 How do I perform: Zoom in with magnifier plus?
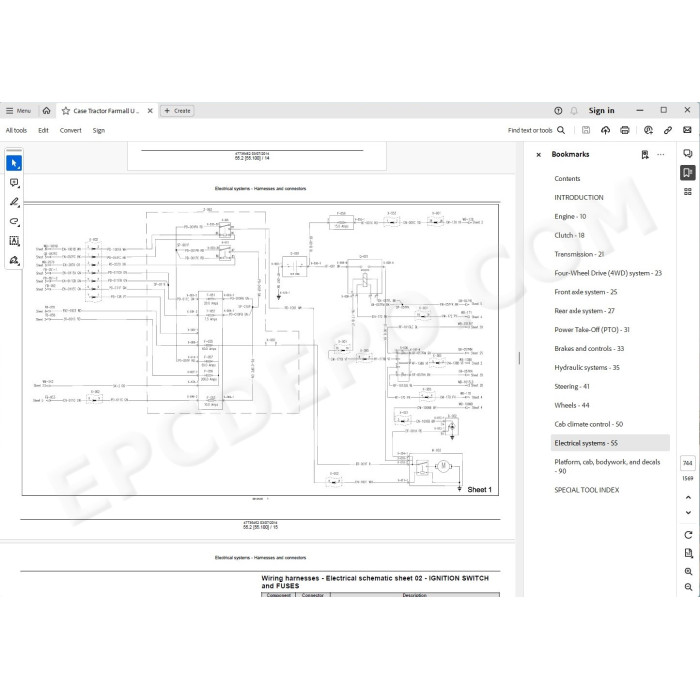click(x=688, y=571)
